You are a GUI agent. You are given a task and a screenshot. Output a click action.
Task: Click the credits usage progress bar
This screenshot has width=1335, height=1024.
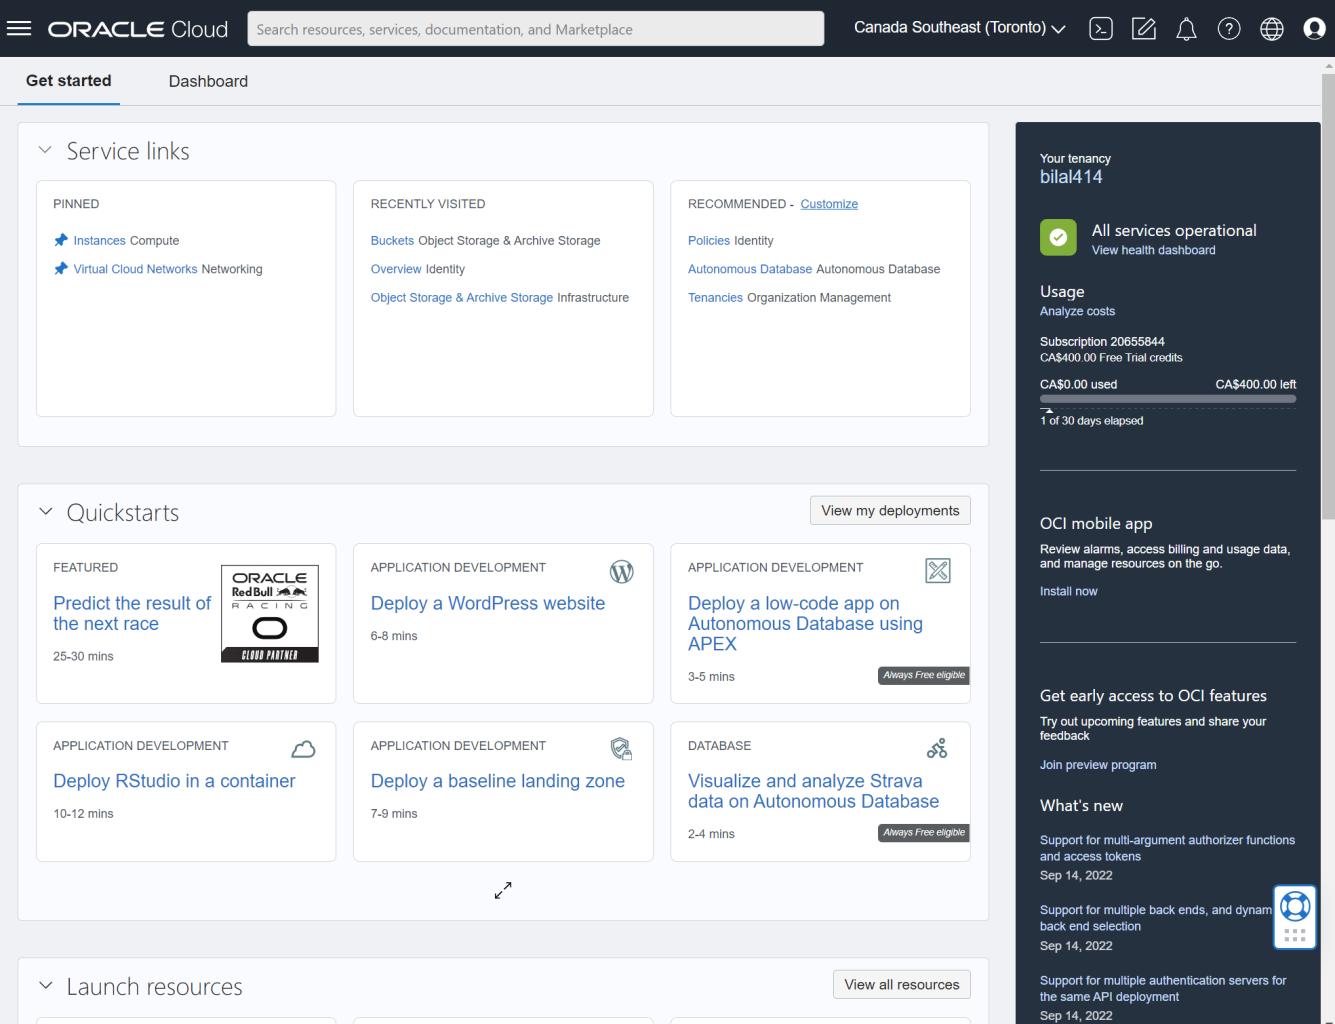[1168, 399]
